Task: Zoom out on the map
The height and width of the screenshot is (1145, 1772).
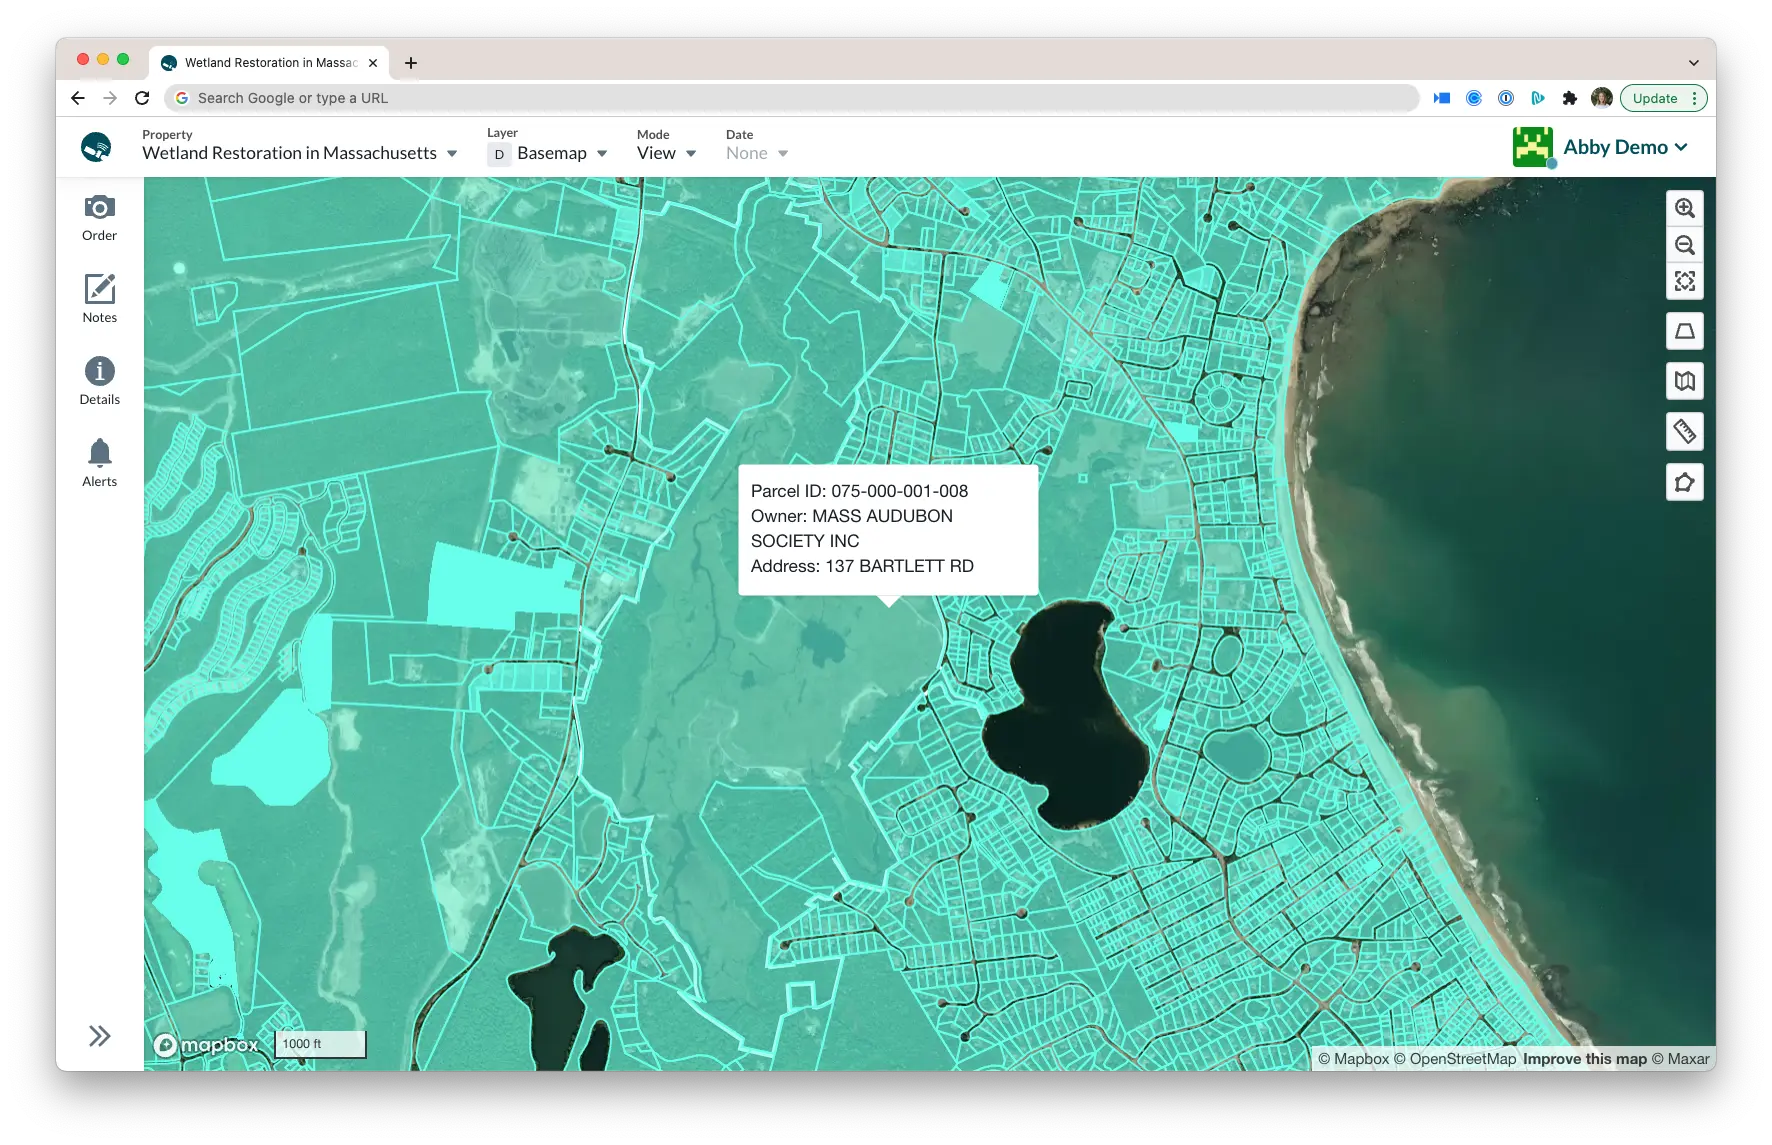Action: coord(1685,245)
